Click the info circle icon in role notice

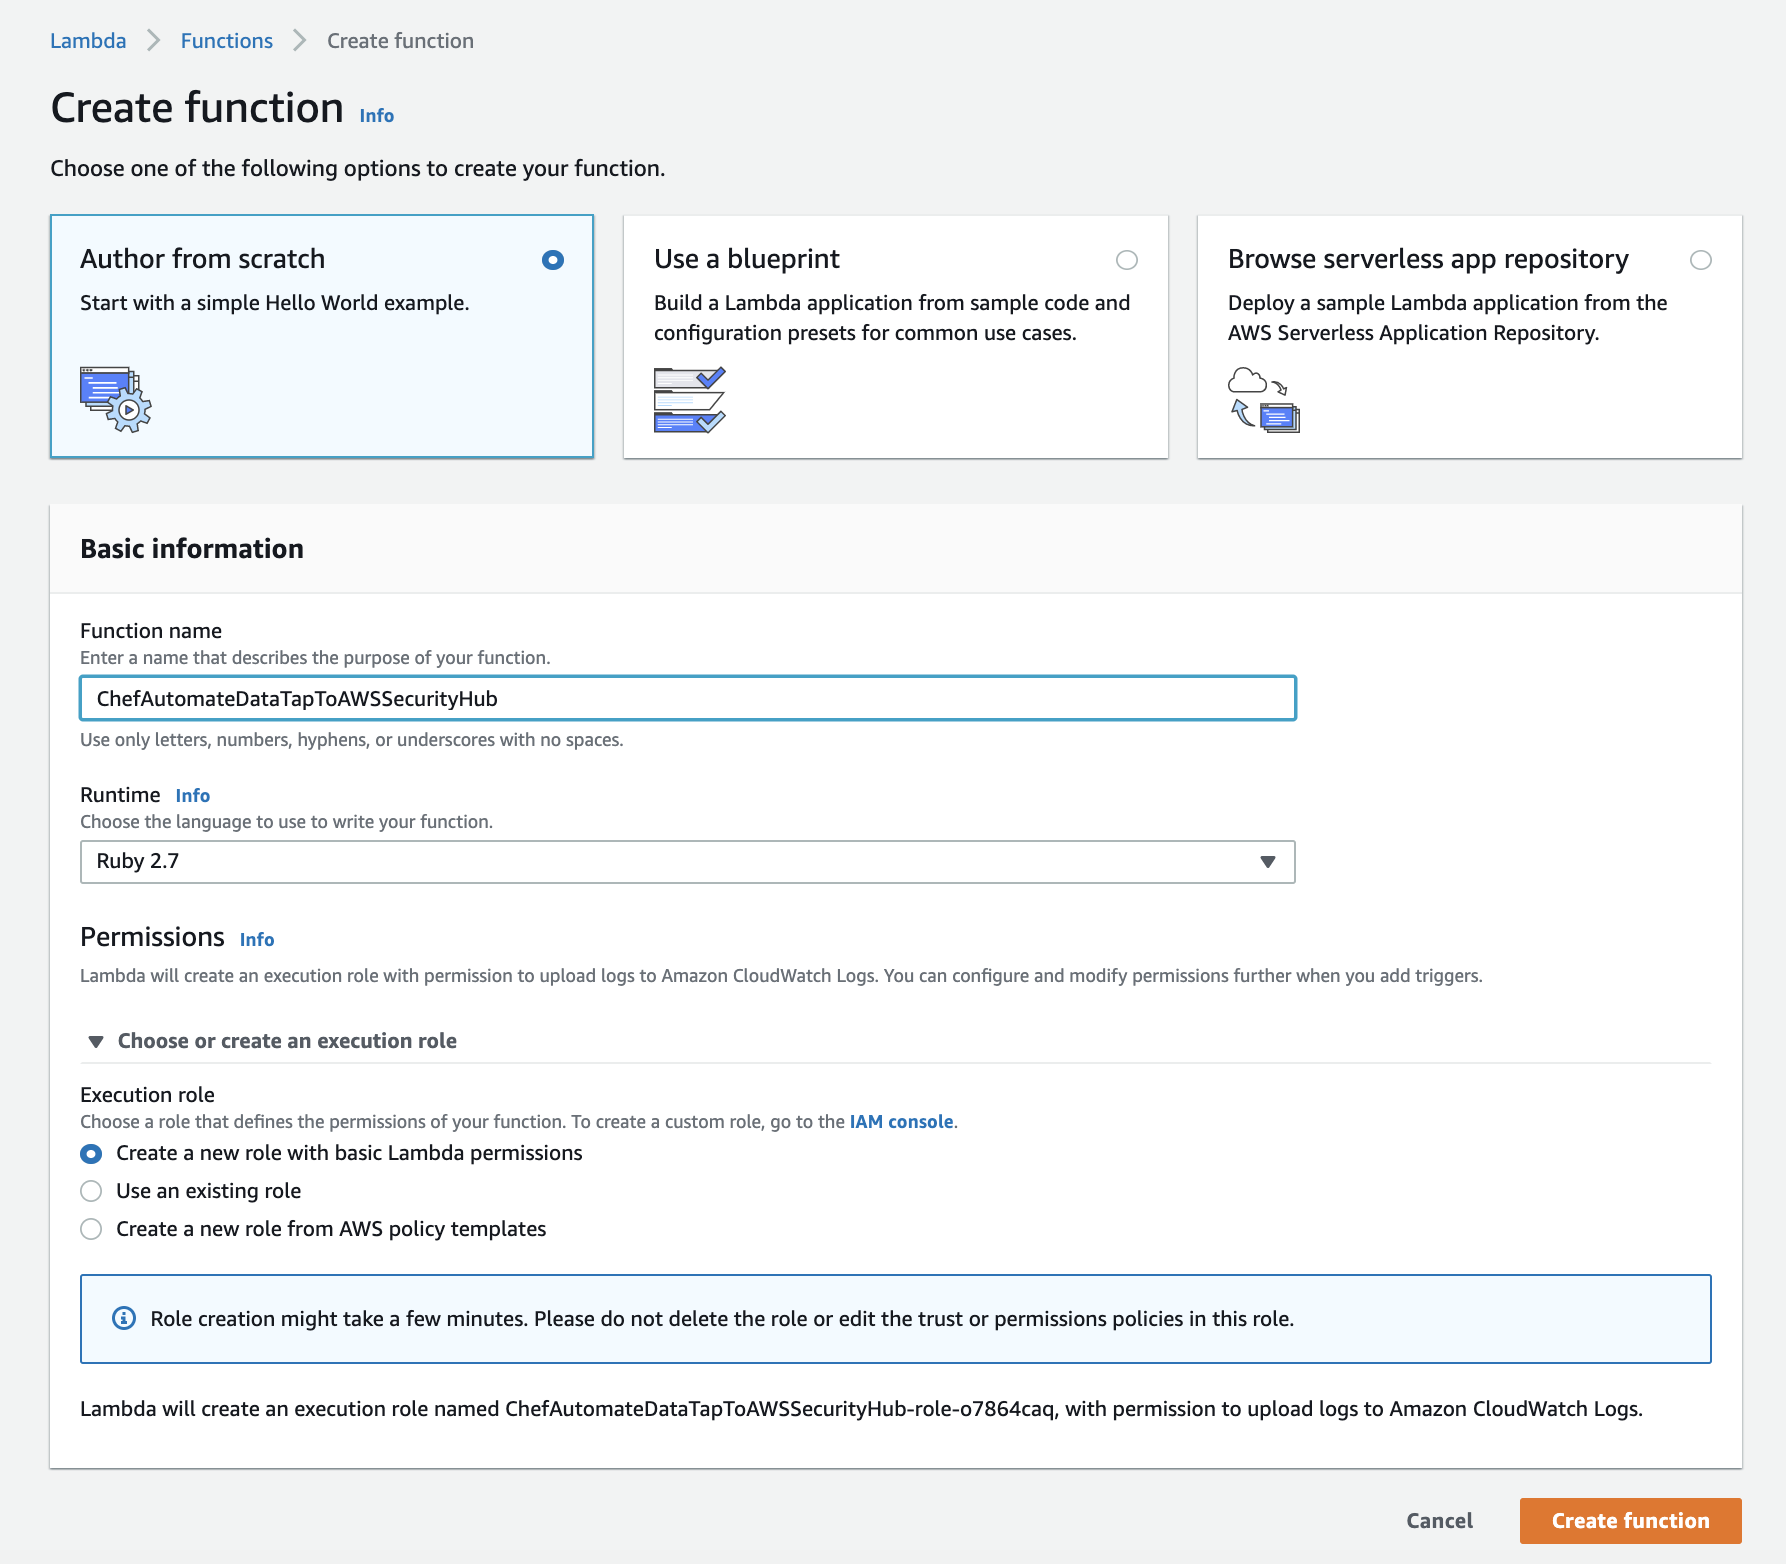click(124, 1318)
